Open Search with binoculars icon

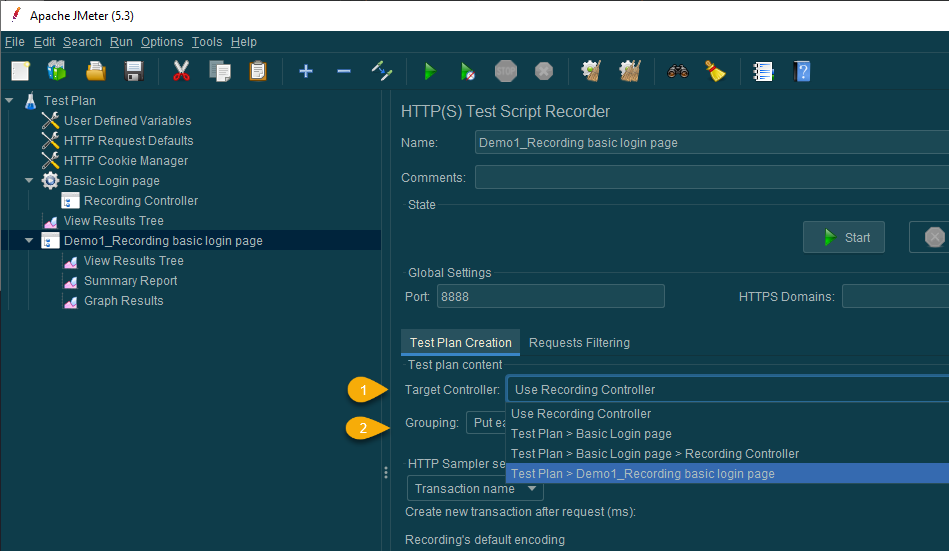(x=678, y=71)
